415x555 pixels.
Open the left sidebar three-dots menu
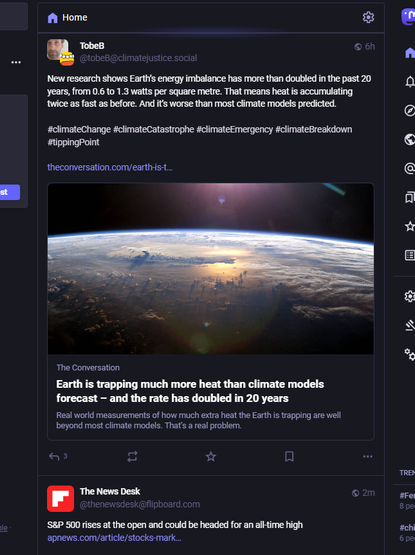tap(16, 62)
